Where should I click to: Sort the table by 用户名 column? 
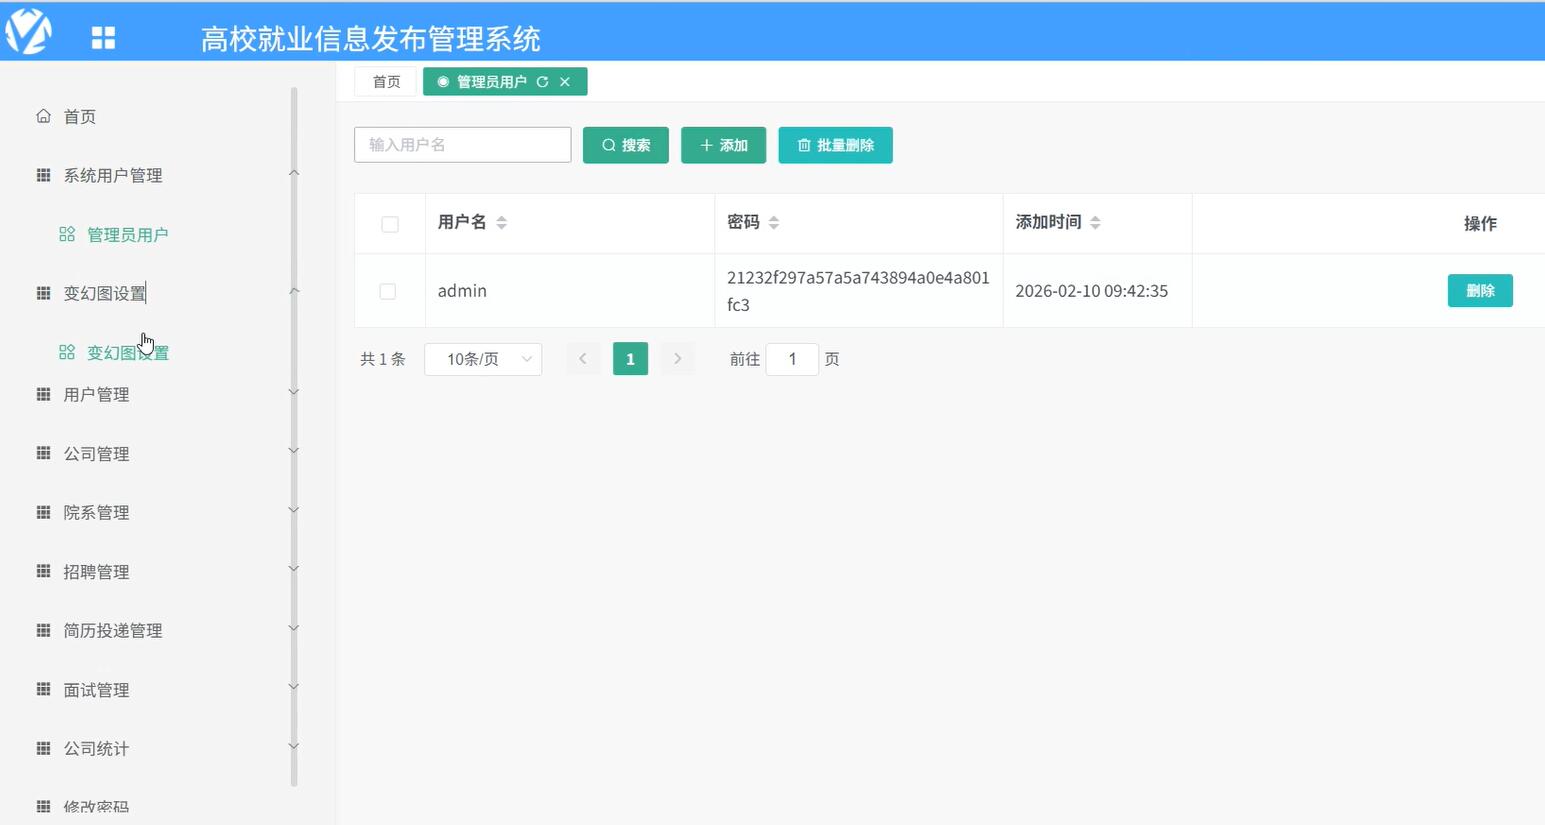click(502, 223)
